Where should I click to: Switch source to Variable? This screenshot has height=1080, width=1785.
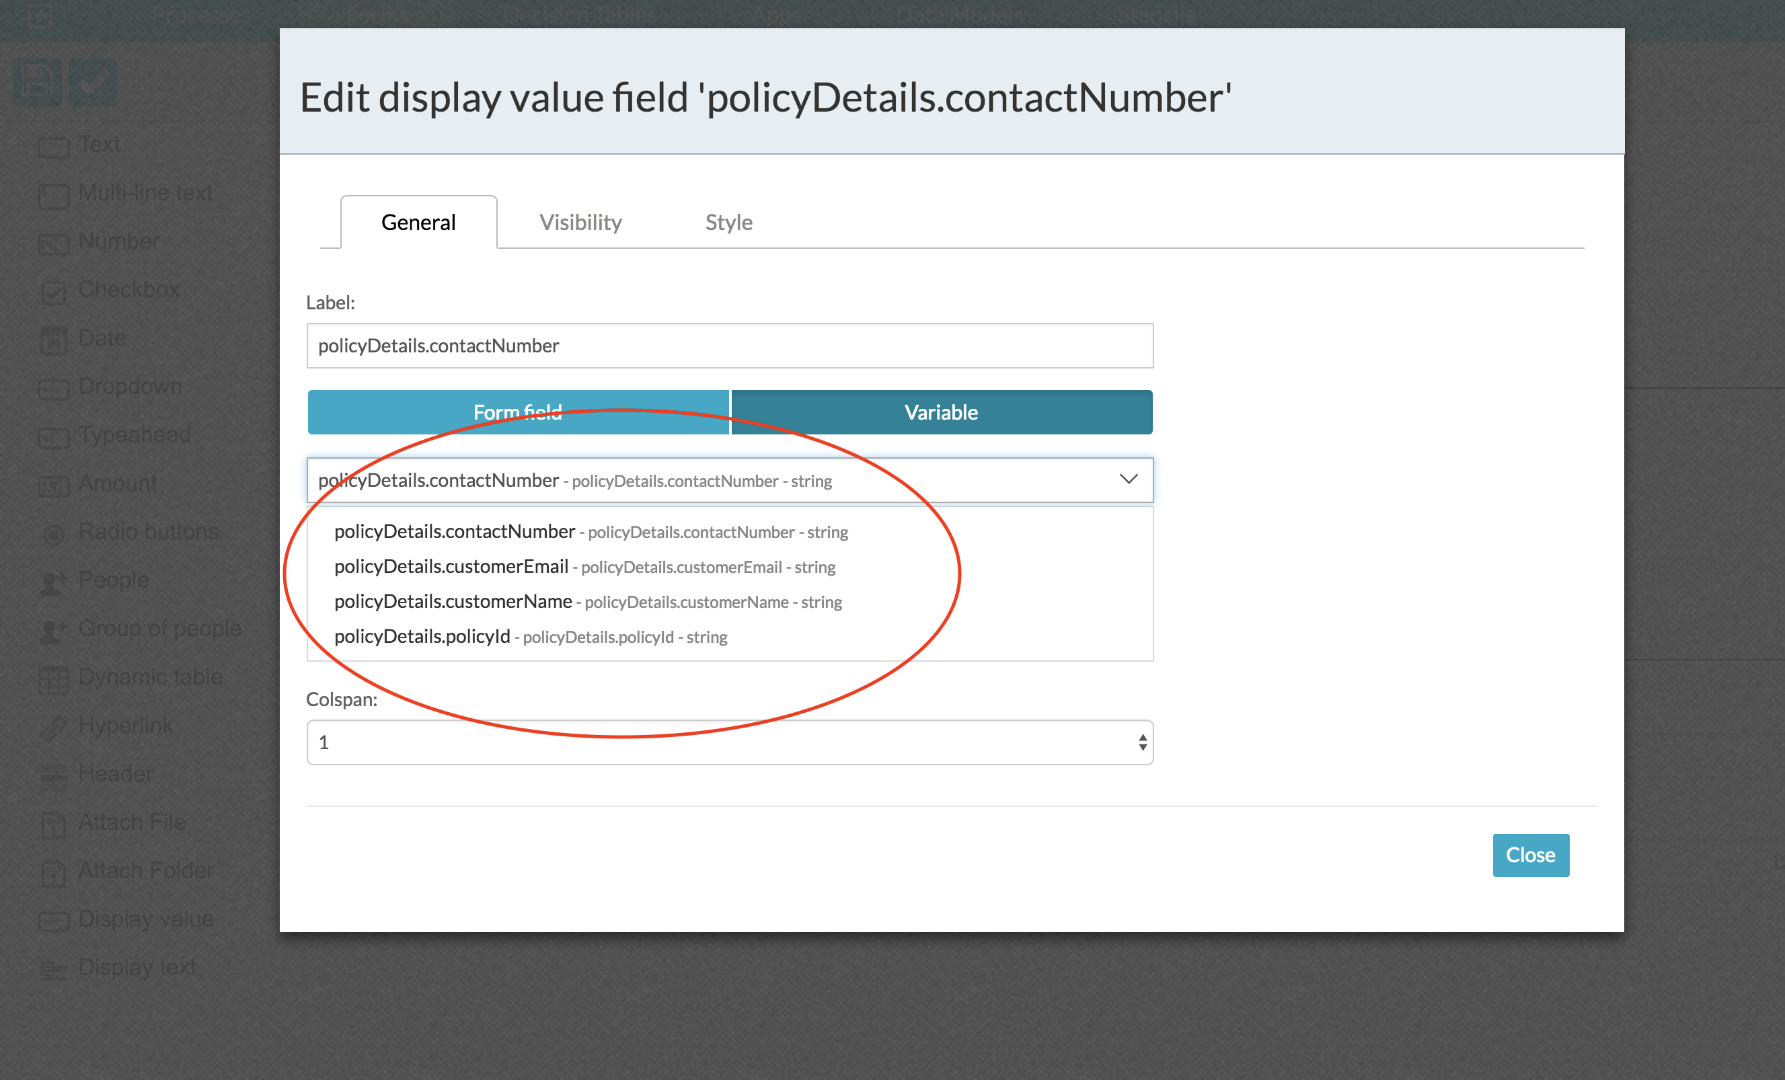[942, 412]
